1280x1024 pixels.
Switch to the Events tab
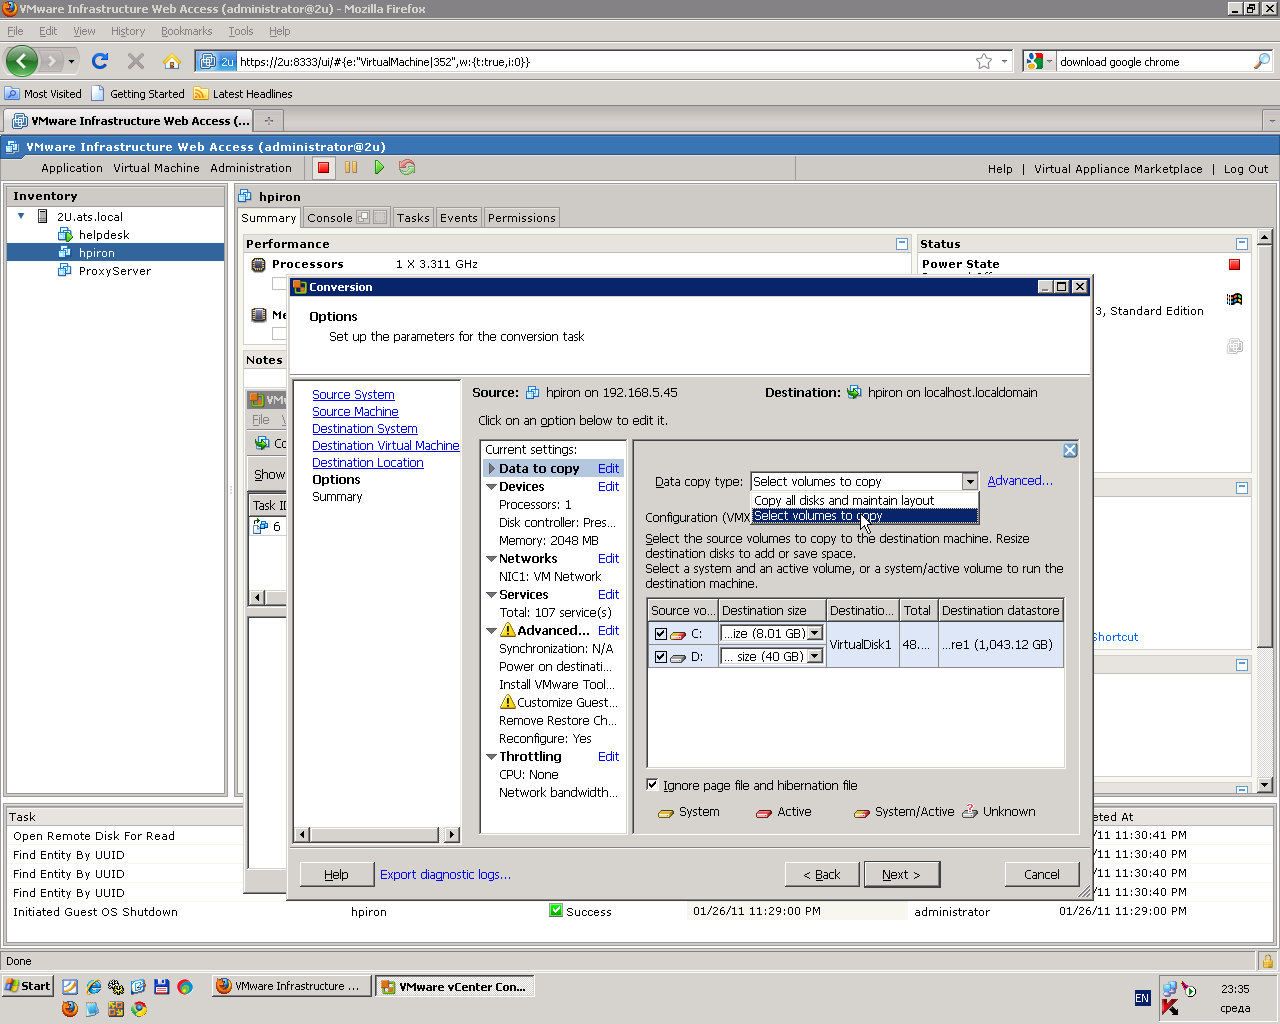pyautogui.click(x=459, y=218)
